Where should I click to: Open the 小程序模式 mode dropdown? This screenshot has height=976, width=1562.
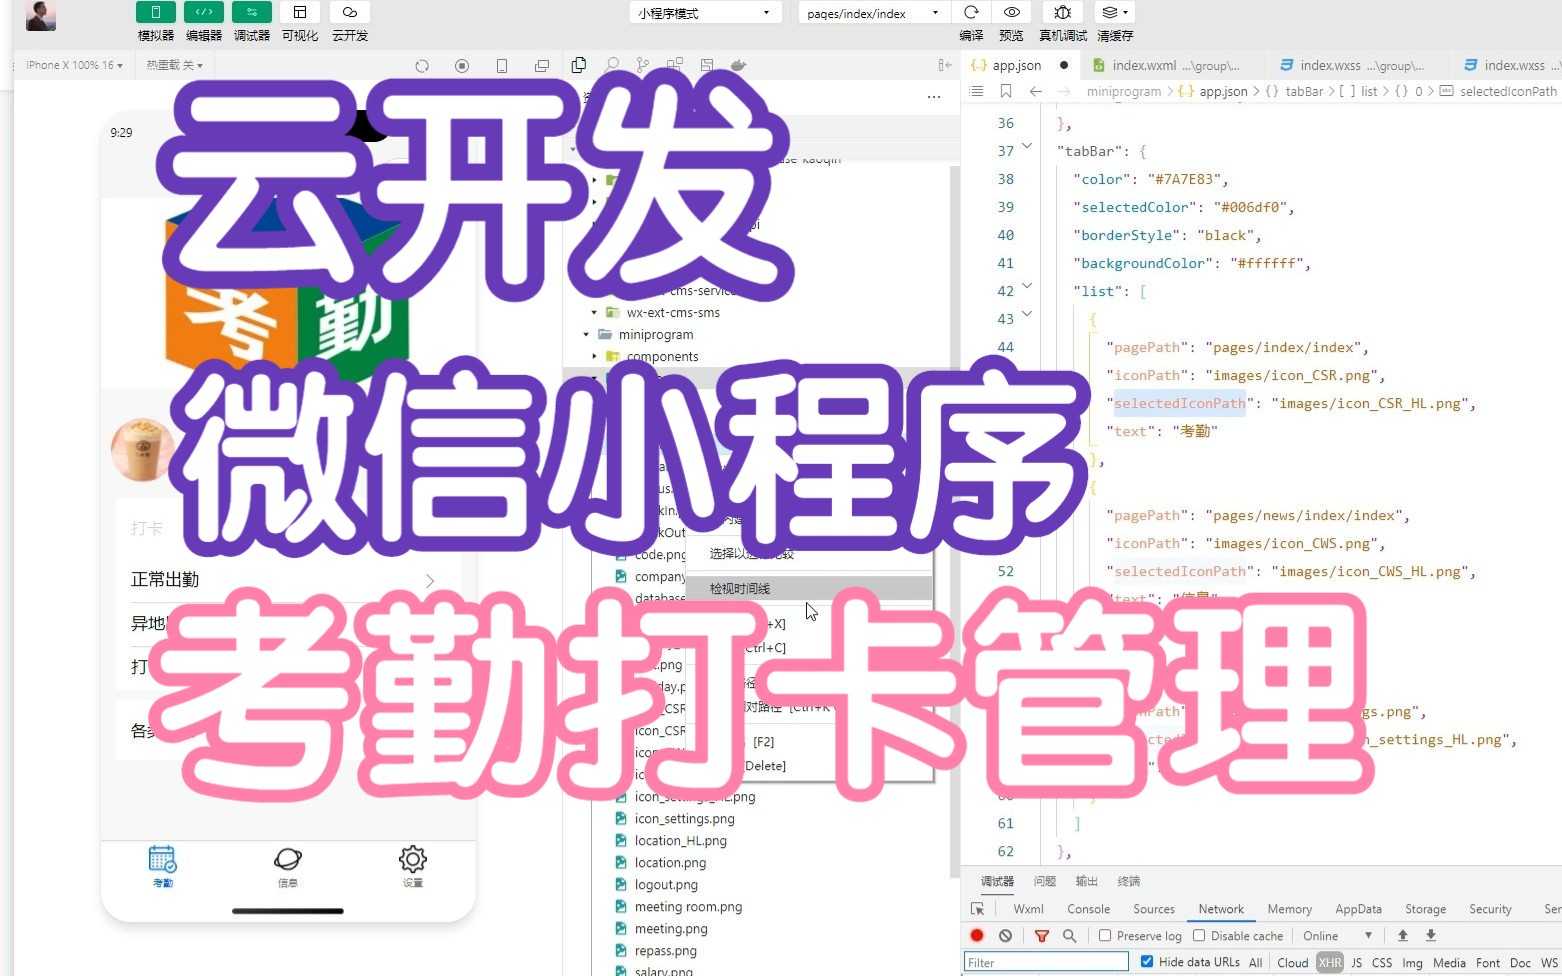point(703,12)
